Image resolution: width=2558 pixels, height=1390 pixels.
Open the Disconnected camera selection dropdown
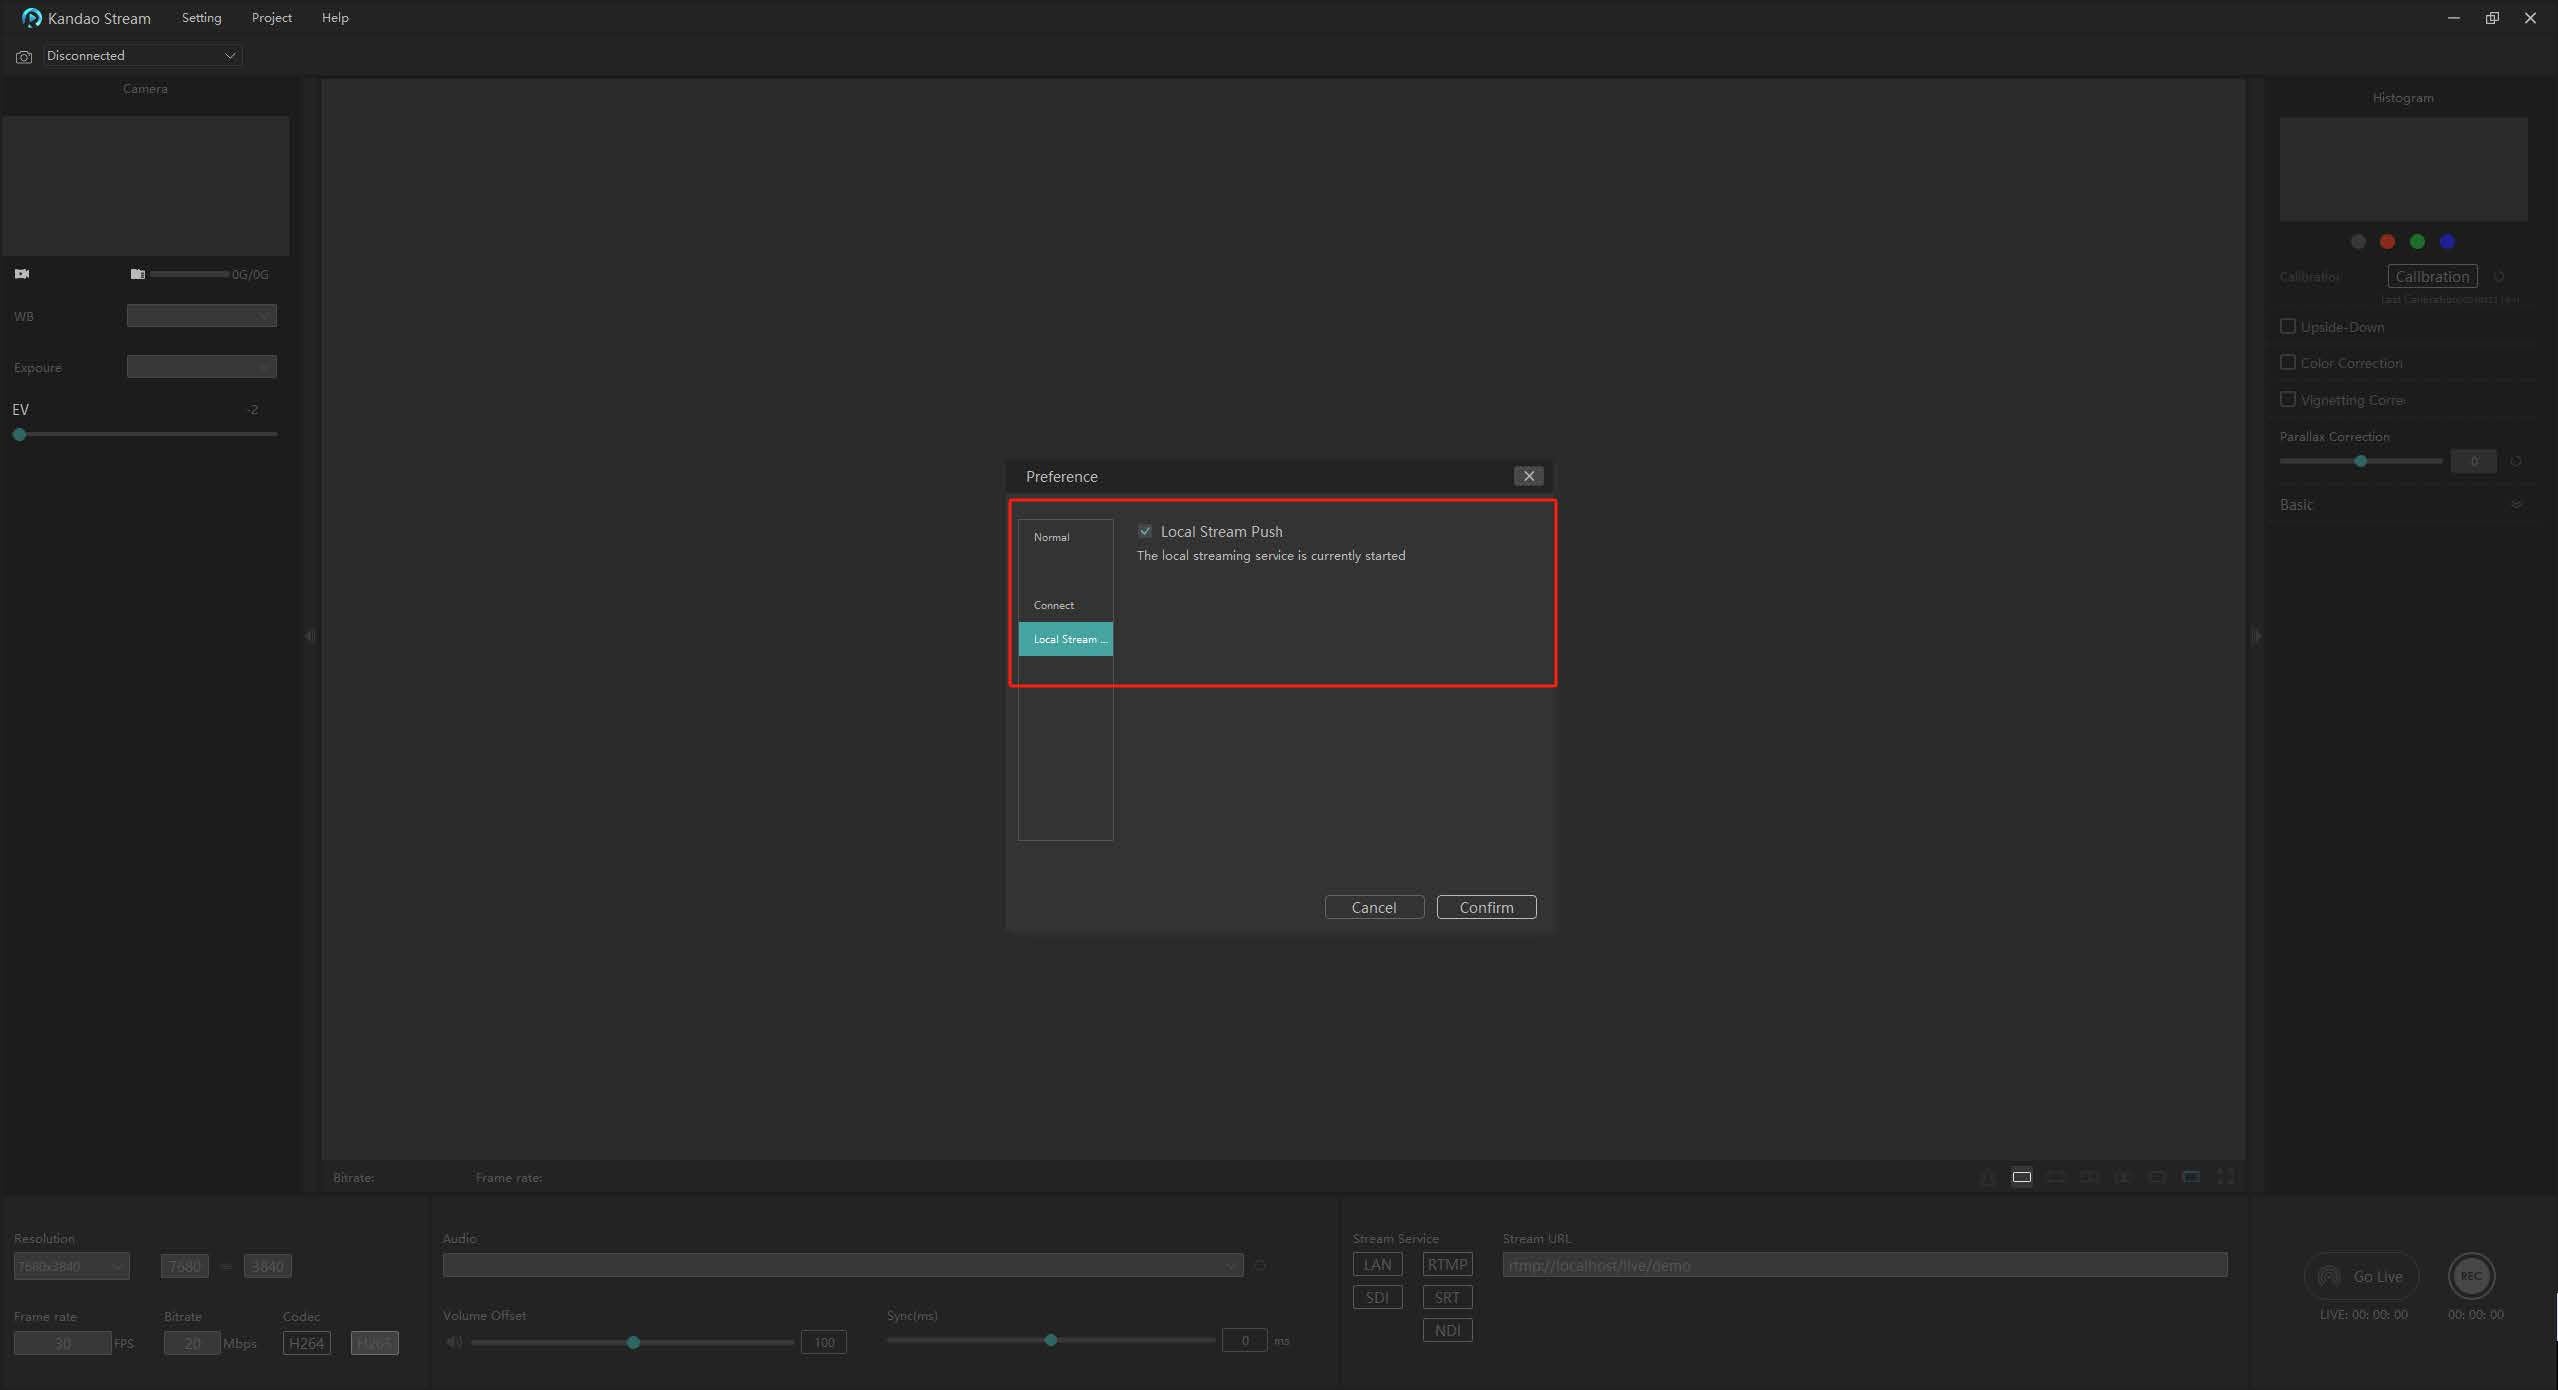click(x=140, y=55)
